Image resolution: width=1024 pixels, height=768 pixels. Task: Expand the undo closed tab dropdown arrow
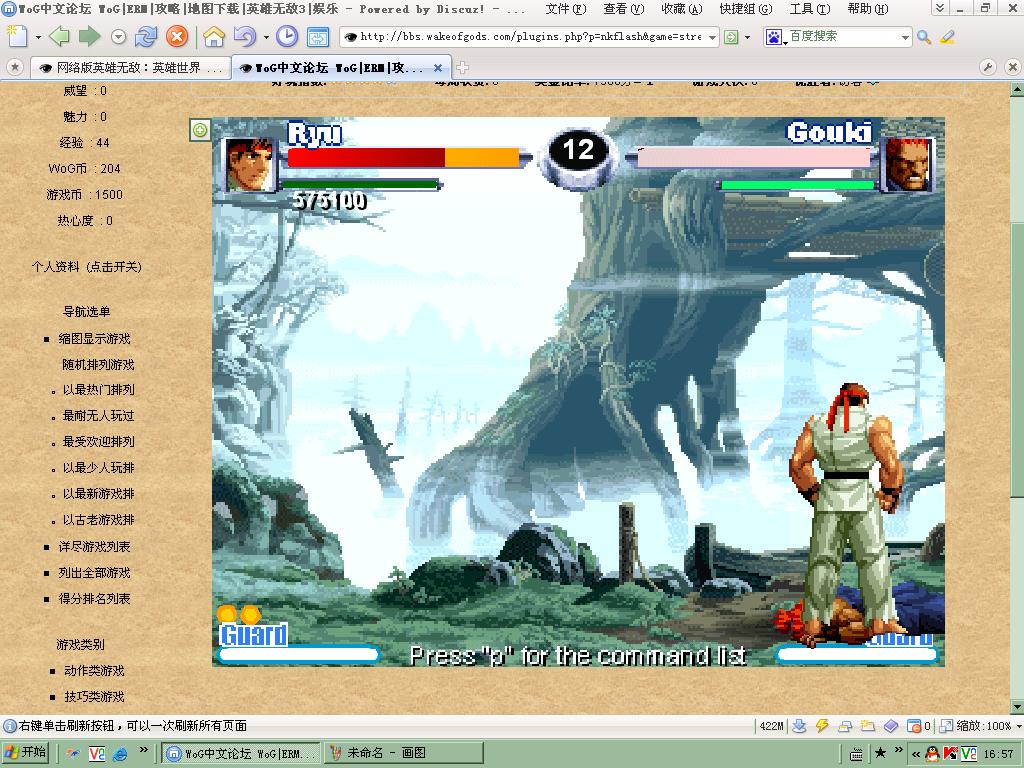coord(266,37)
